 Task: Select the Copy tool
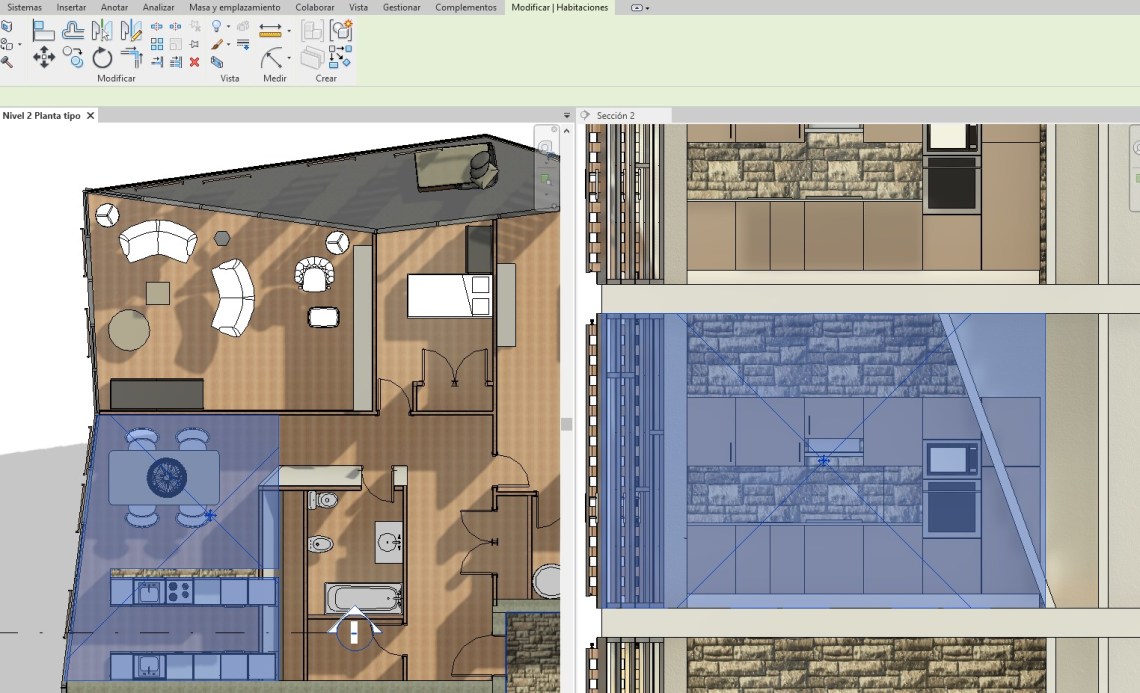[x=73, y=57]
